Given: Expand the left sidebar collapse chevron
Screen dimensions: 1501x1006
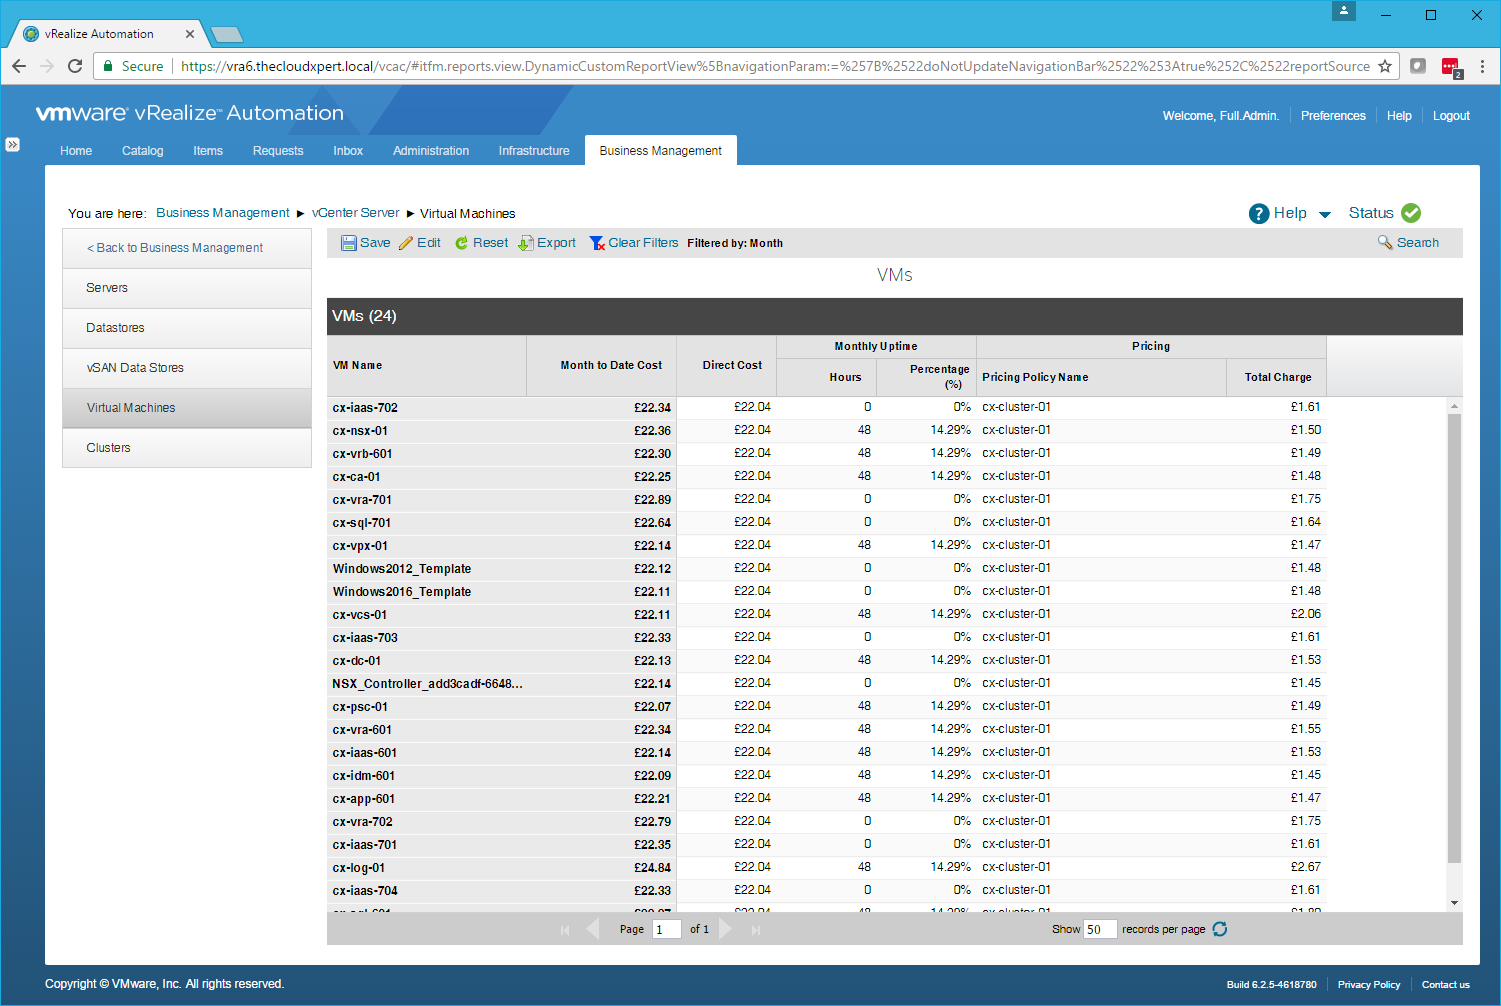Looking at the screenshot, I should (x=12, y=144).
